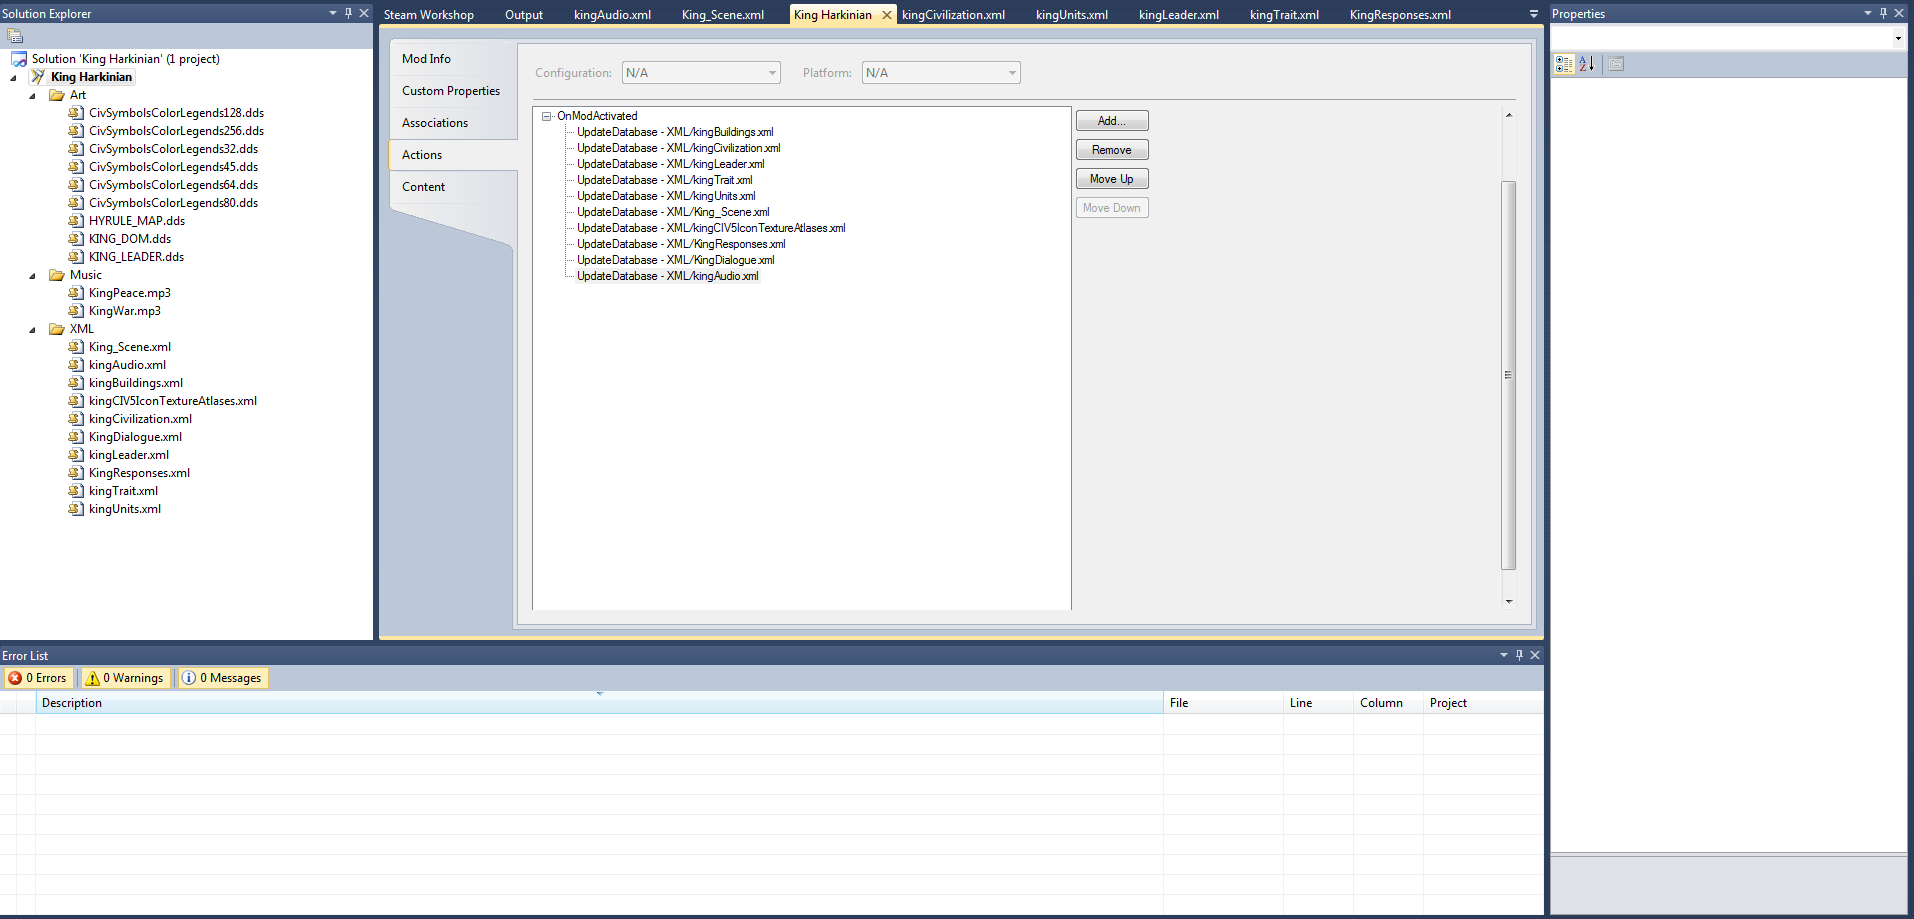Screen dimensions: 1914x919
Task: Open Property Pages icon in Properties panel
Action: click(x=1616, y=64)
